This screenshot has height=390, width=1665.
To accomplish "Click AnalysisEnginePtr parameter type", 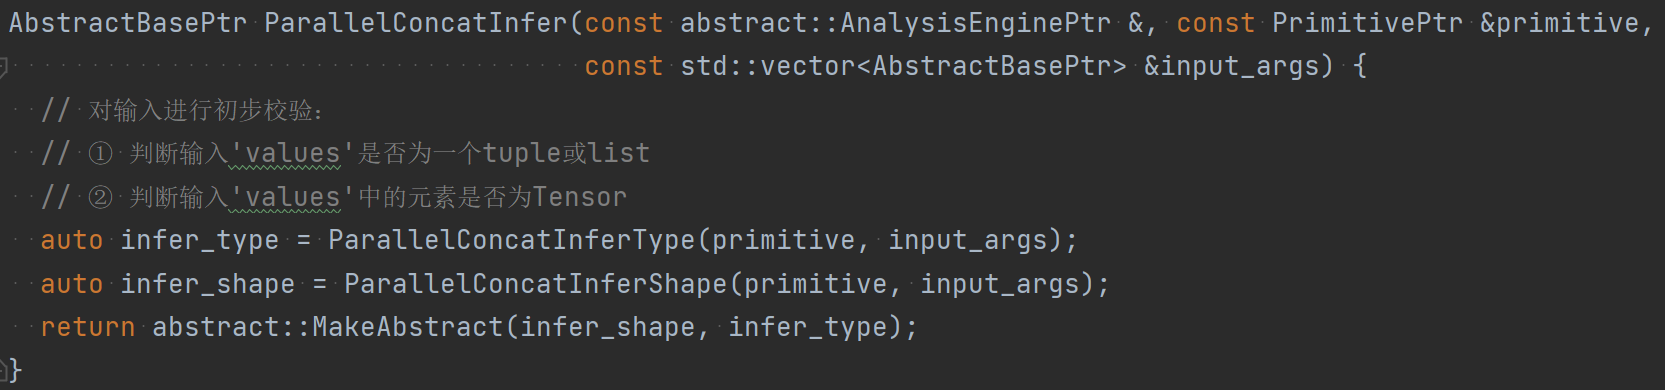I will coord(975,23).
